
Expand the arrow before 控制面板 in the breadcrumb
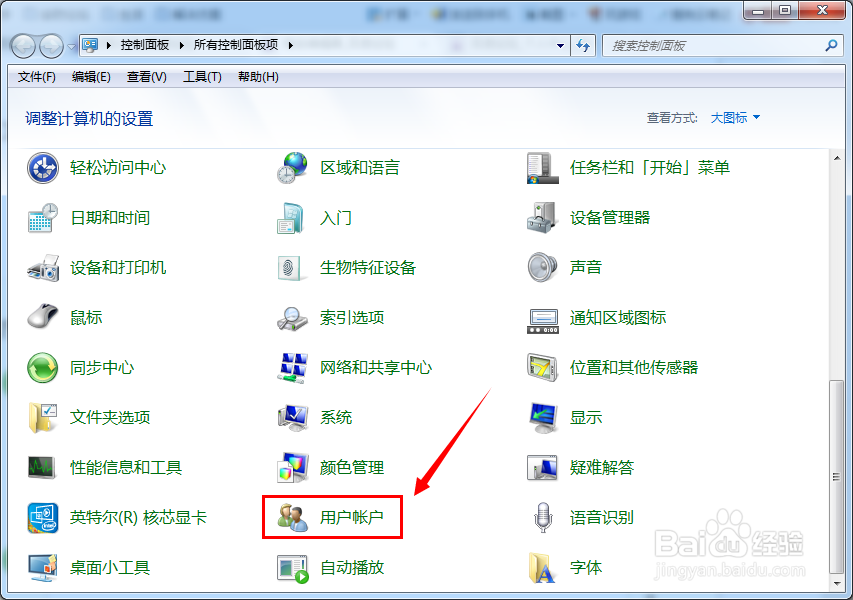coord(109,46)
